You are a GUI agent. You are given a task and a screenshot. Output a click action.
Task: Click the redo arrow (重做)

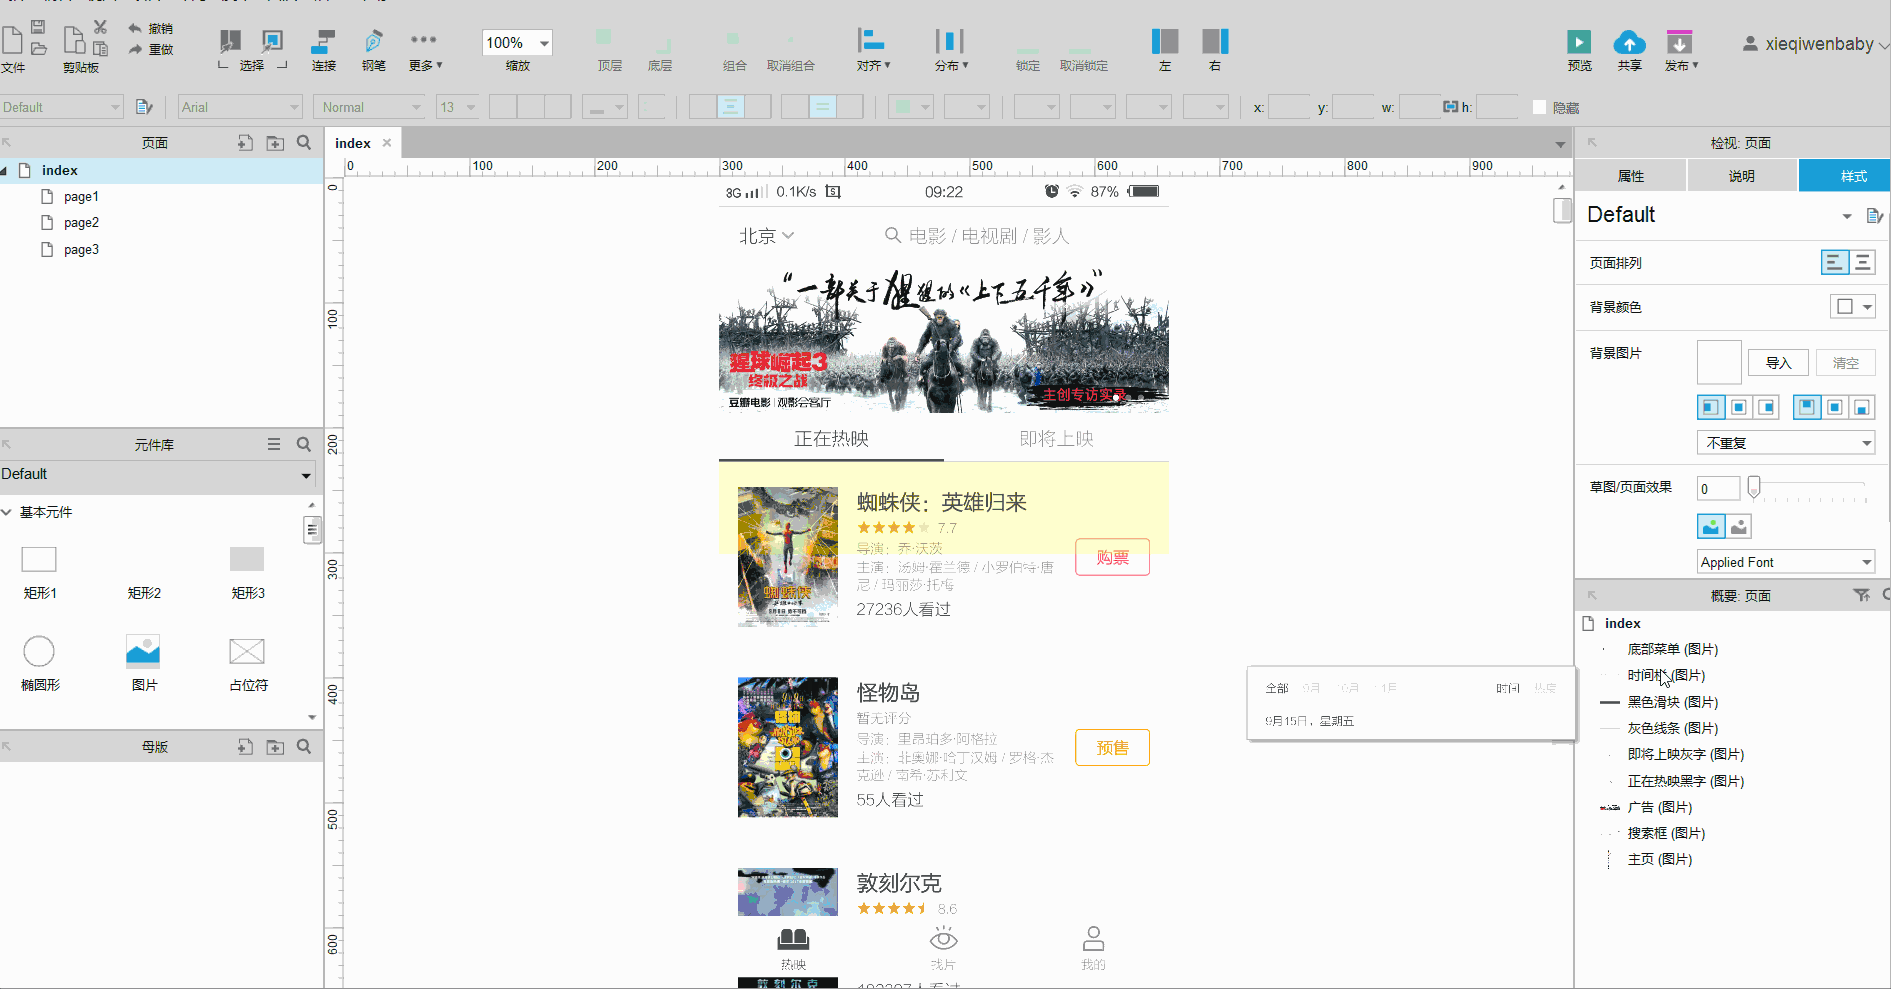tap(150, 49)
